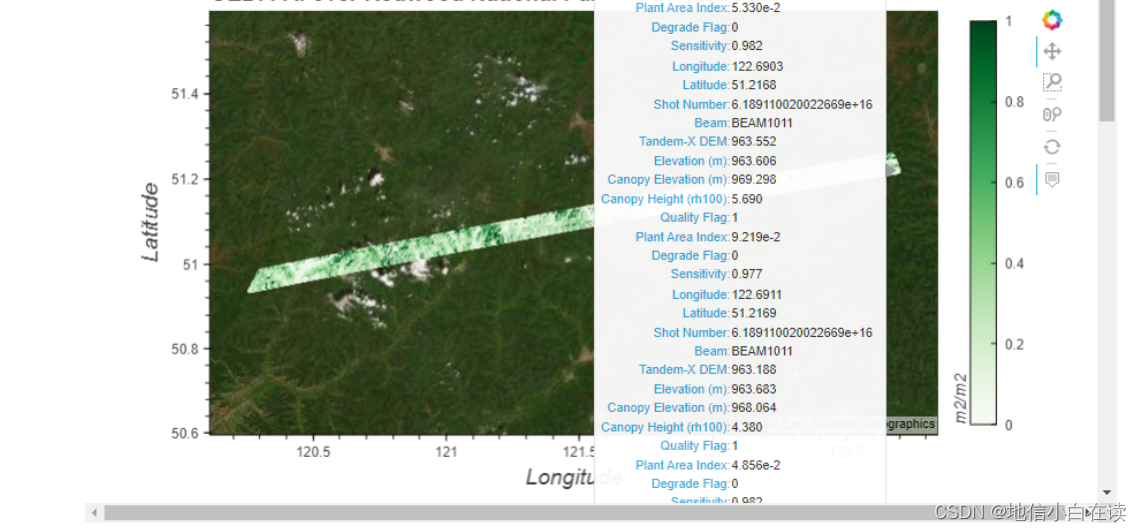Click the Plant Area Index value 5.330e-2

[755, 8]
